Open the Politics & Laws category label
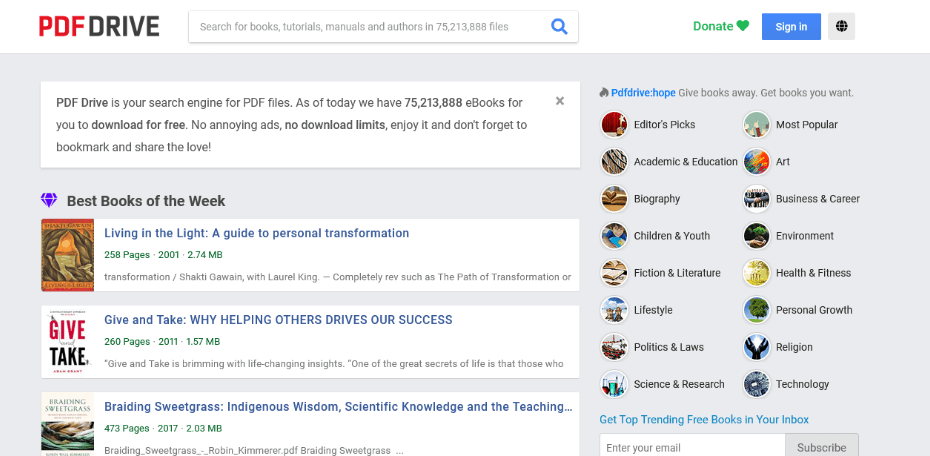 pos(668,347)
